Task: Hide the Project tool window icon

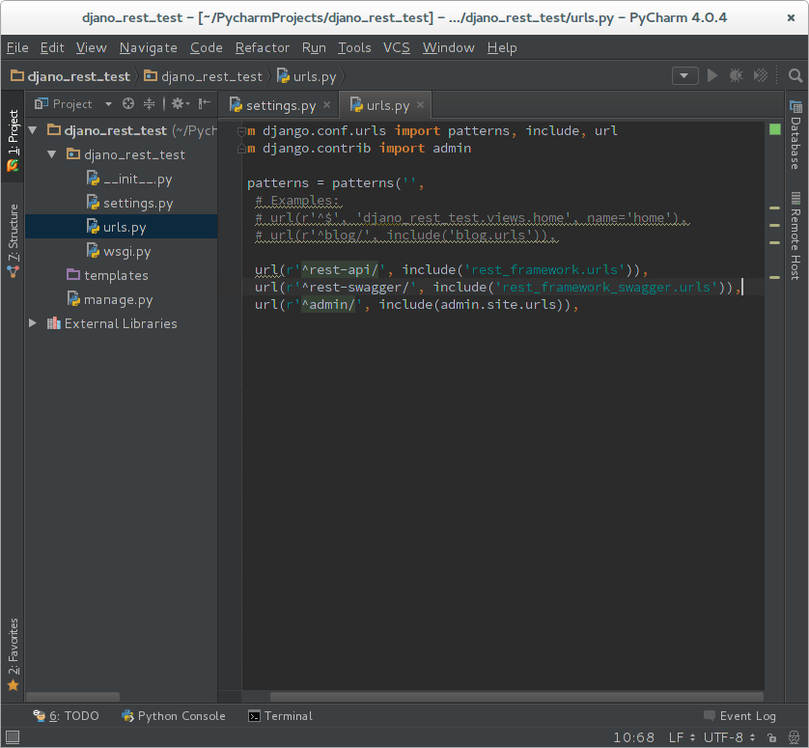Action: point(204,104)
